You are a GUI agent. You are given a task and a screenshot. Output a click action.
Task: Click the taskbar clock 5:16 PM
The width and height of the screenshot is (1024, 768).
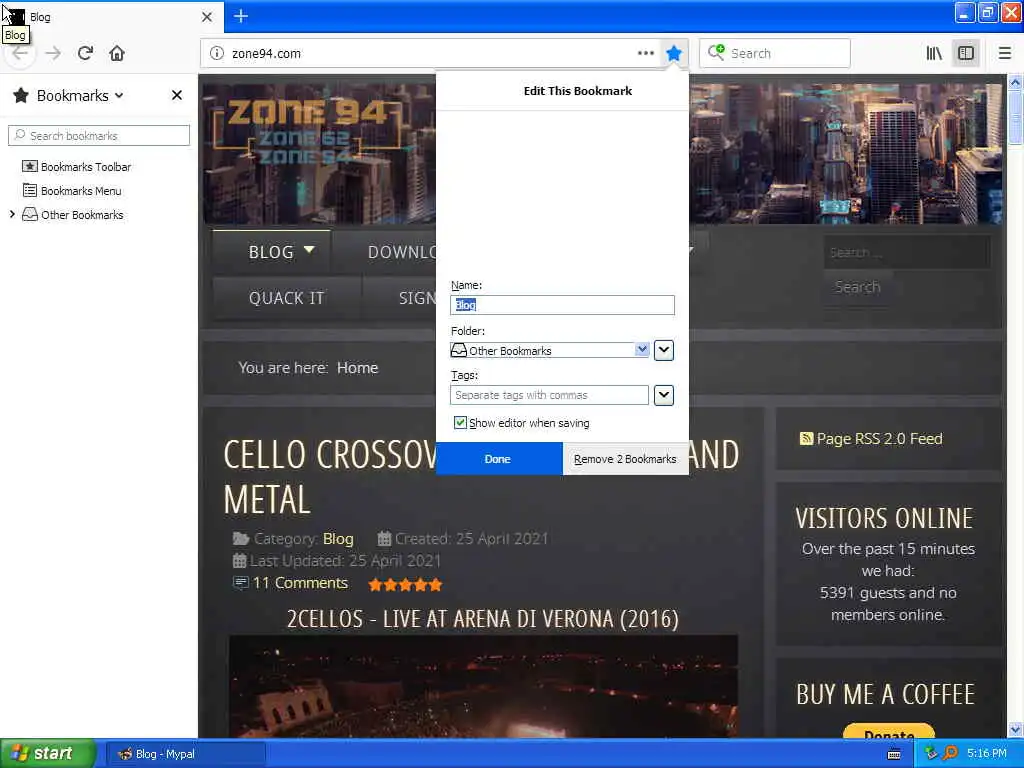[x=986, y=754]
